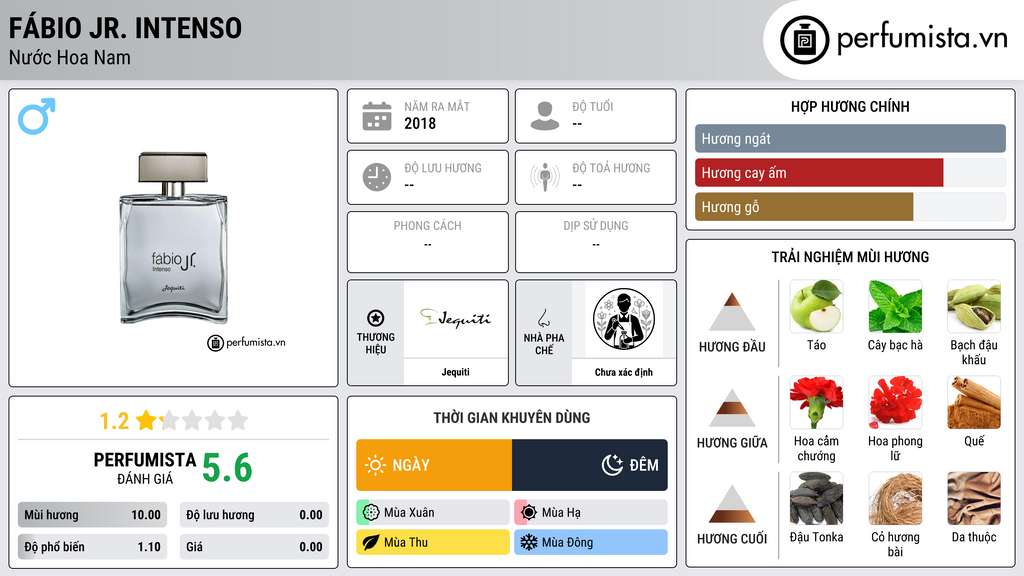Click the sun icon for Mùa Hạ
This screenshot has height=576, width=1024.
pos(529,513)
